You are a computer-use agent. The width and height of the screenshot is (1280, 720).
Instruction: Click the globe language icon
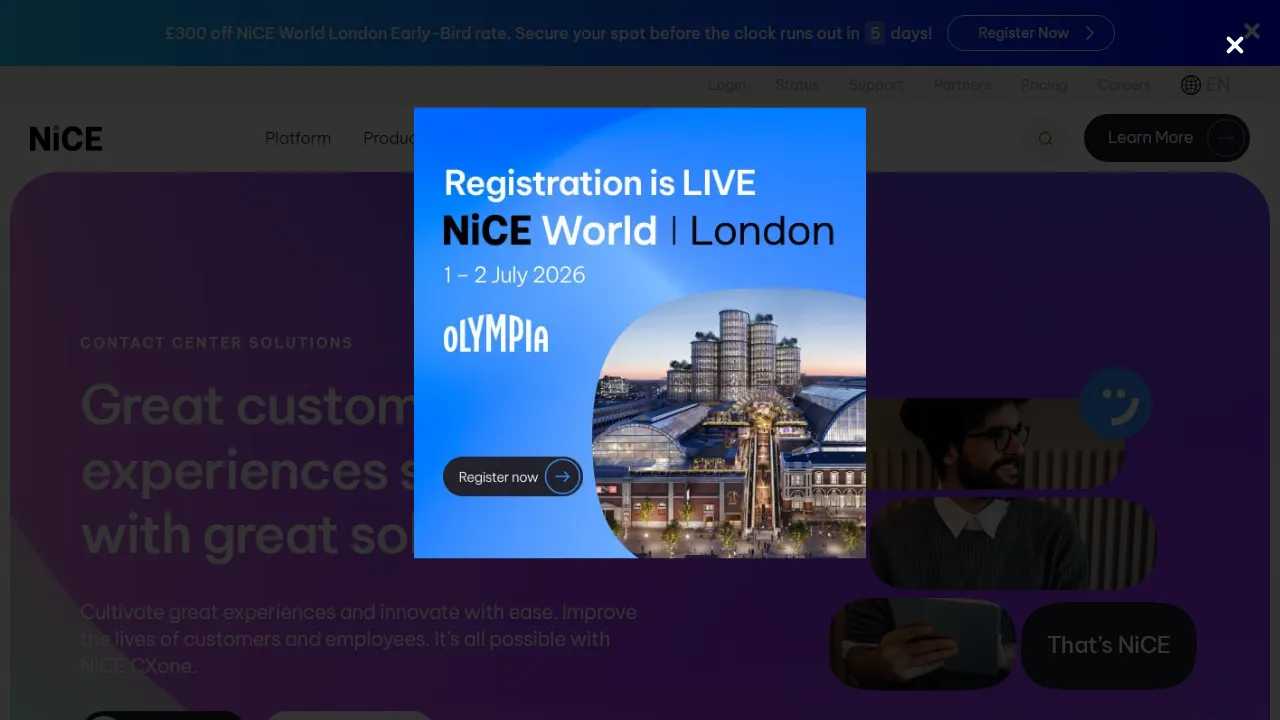coord(1190,85)
